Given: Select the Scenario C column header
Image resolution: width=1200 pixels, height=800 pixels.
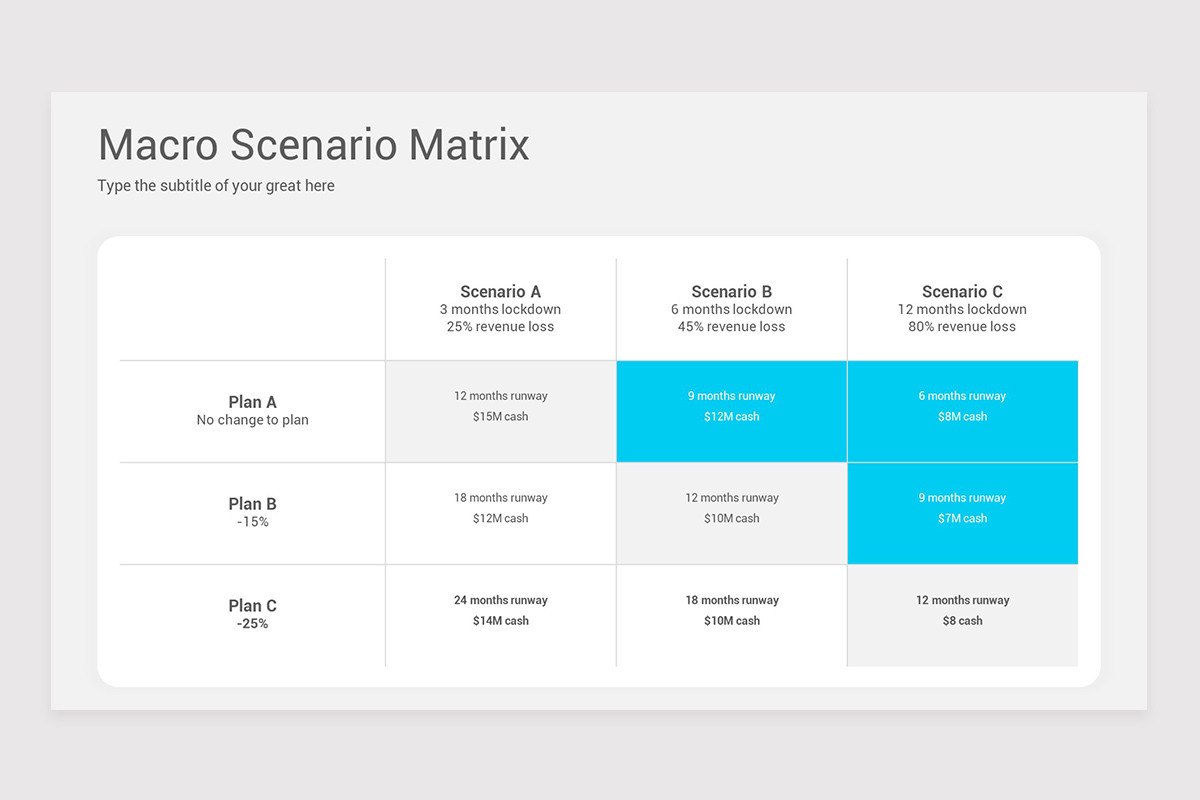Looking at the screenshot, I should [x=962, y=309].
